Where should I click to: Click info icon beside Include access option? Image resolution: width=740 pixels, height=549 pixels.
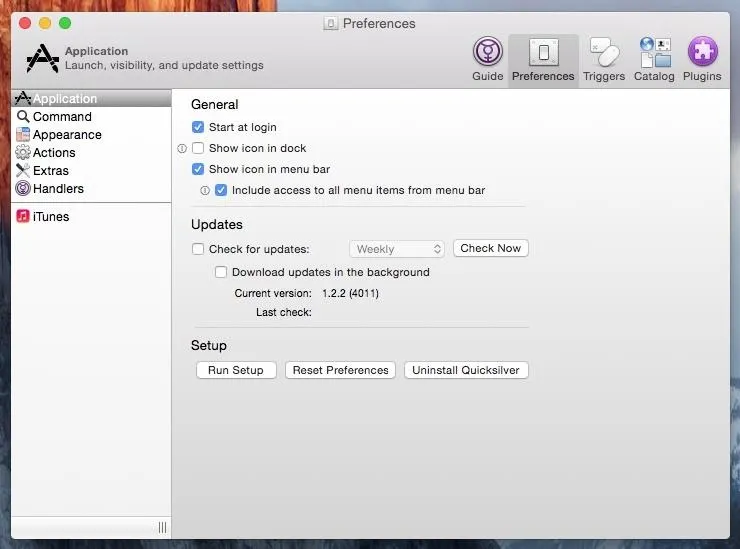pyautogui.click(x=205, y=191)
